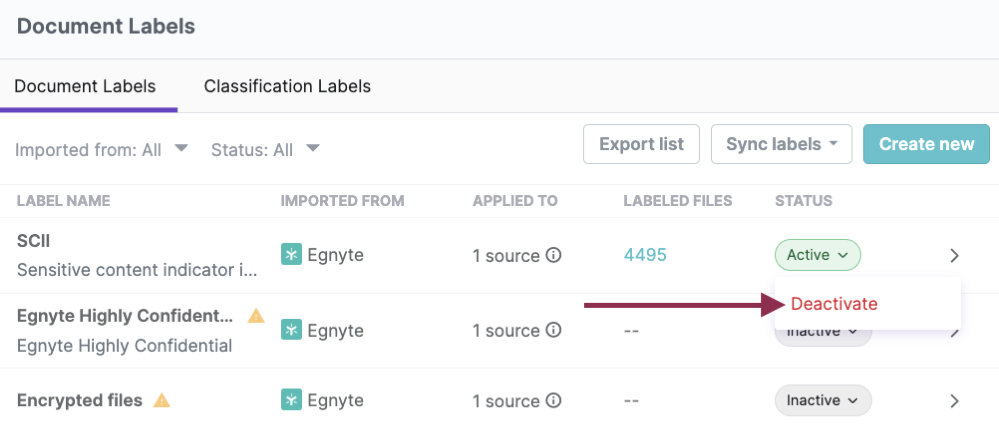Click info icon in Egnyte Highly Confidential row

(x=554, y=330)
